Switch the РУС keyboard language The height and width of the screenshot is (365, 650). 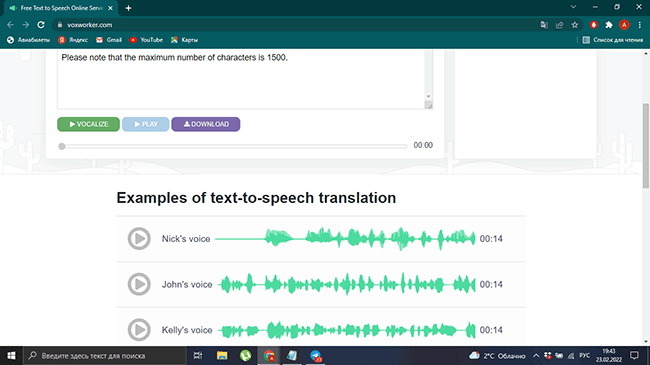coord(585,355)
